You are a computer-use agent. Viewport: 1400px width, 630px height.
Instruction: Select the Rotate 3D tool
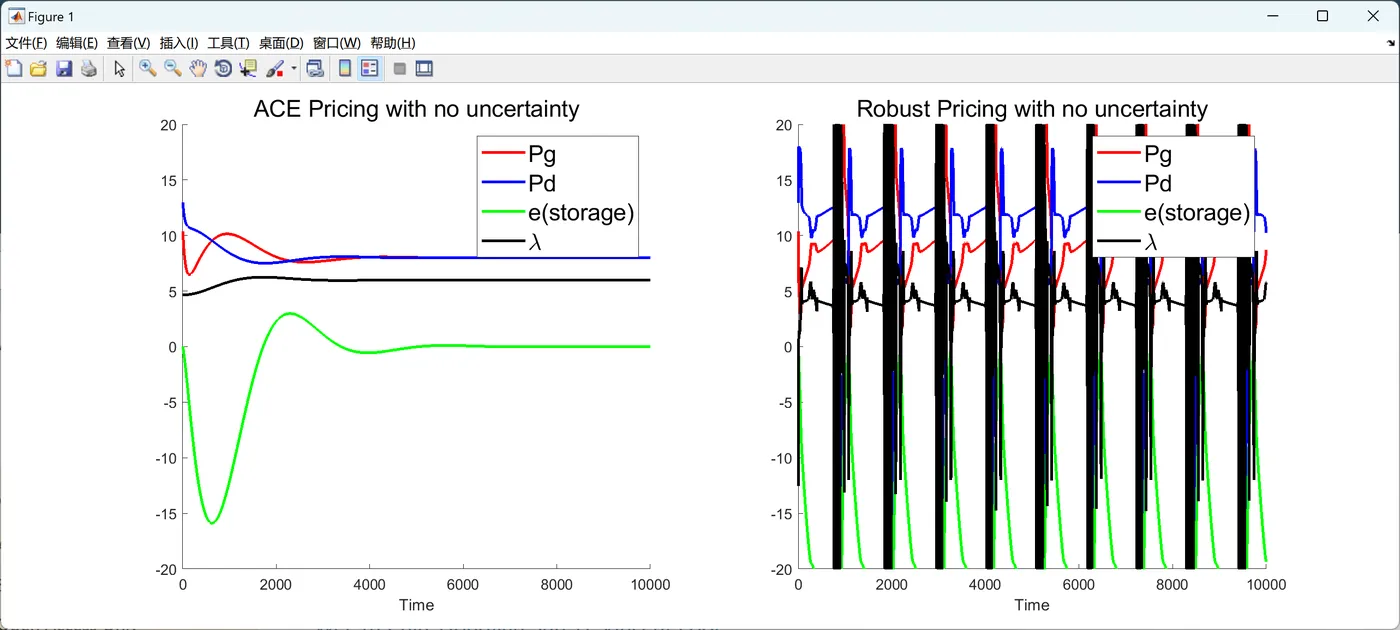[x=223, y=69]
